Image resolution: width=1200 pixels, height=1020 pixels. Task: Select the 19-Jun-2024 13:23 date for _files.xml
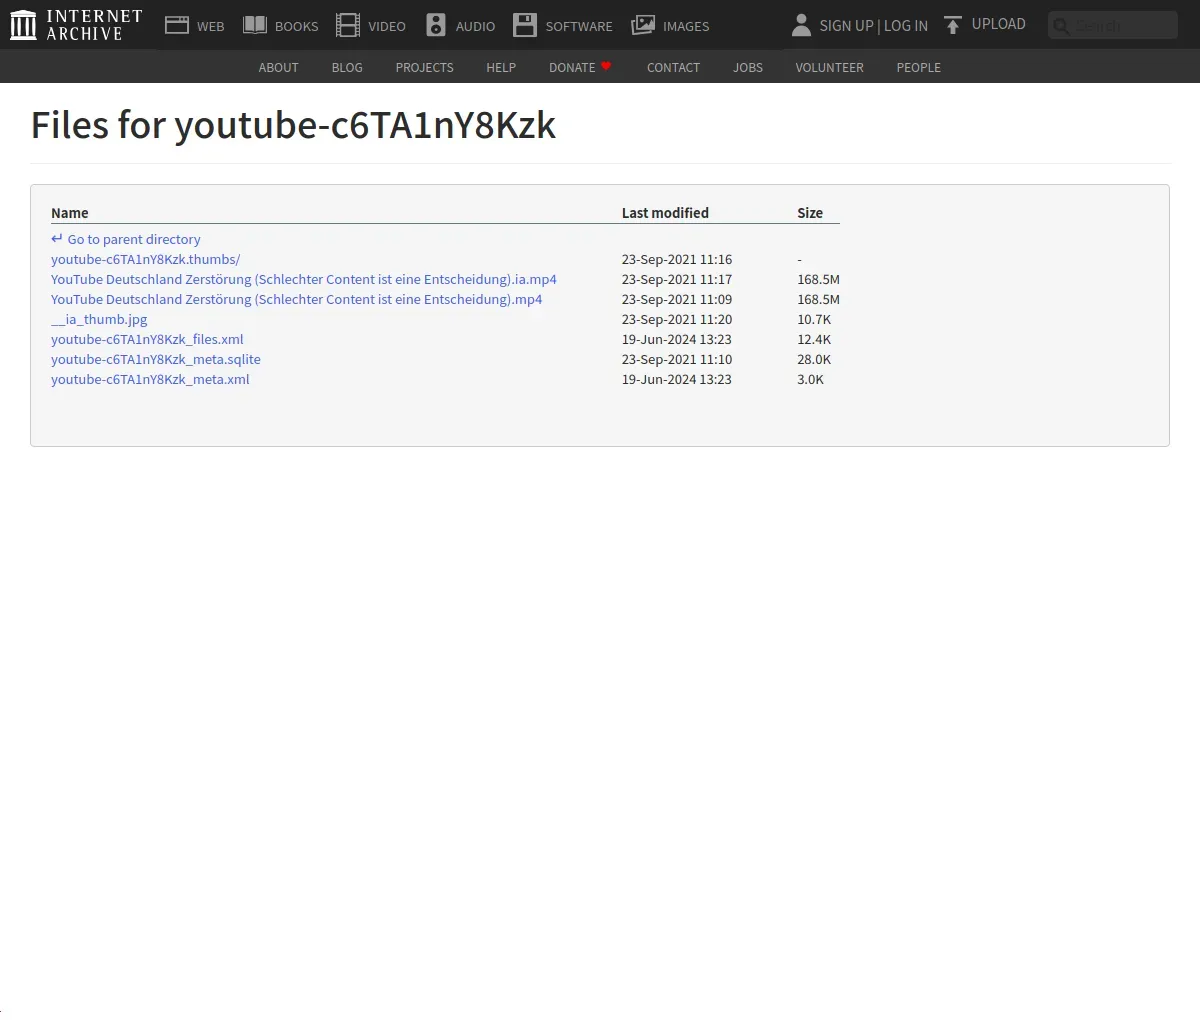click(677, 339)
